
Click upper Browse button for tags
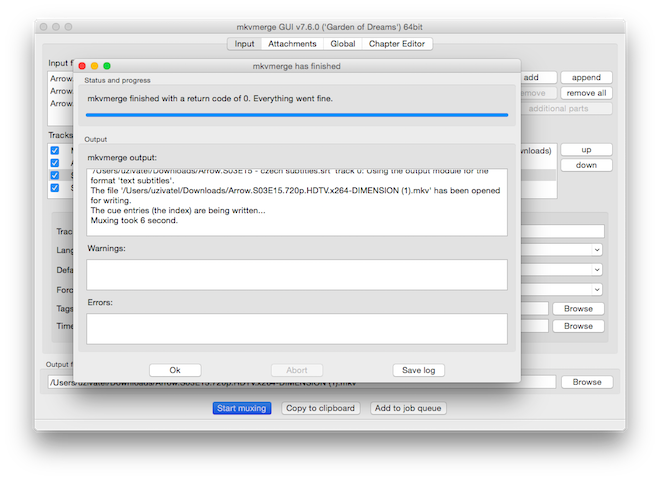(x=578, y=309)
